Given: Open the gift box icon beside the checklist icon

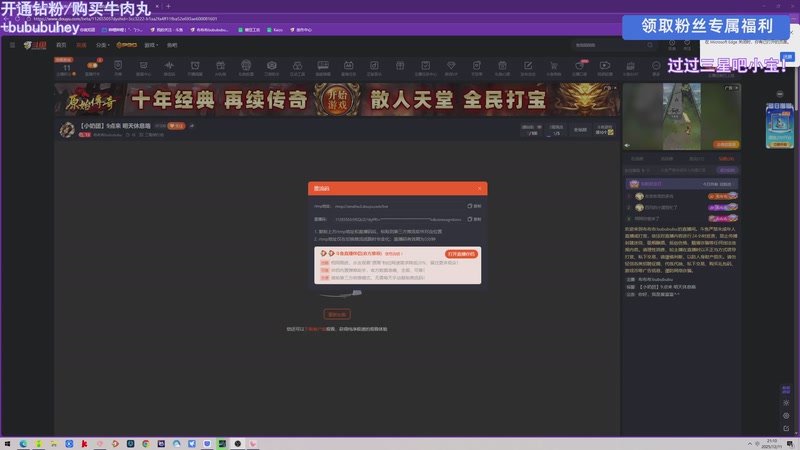Looking at the screenshot, I should (x=400, y=65).
